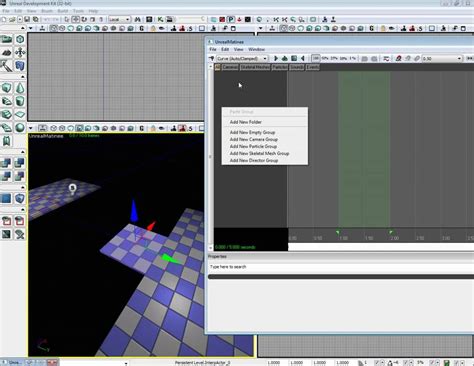
Task: Open the Matinee Window menu
Action: point(256,49)
